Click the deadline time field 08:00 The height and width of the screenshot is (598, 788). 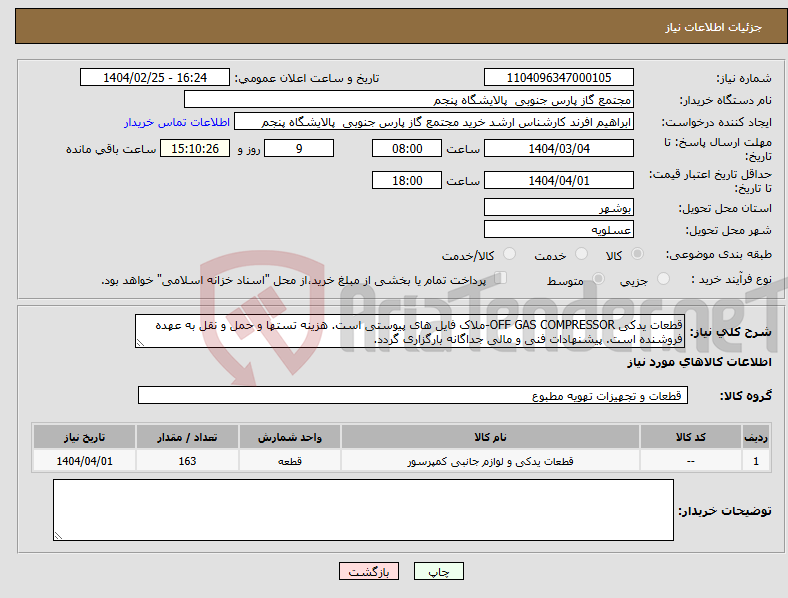tap(407, 148)
